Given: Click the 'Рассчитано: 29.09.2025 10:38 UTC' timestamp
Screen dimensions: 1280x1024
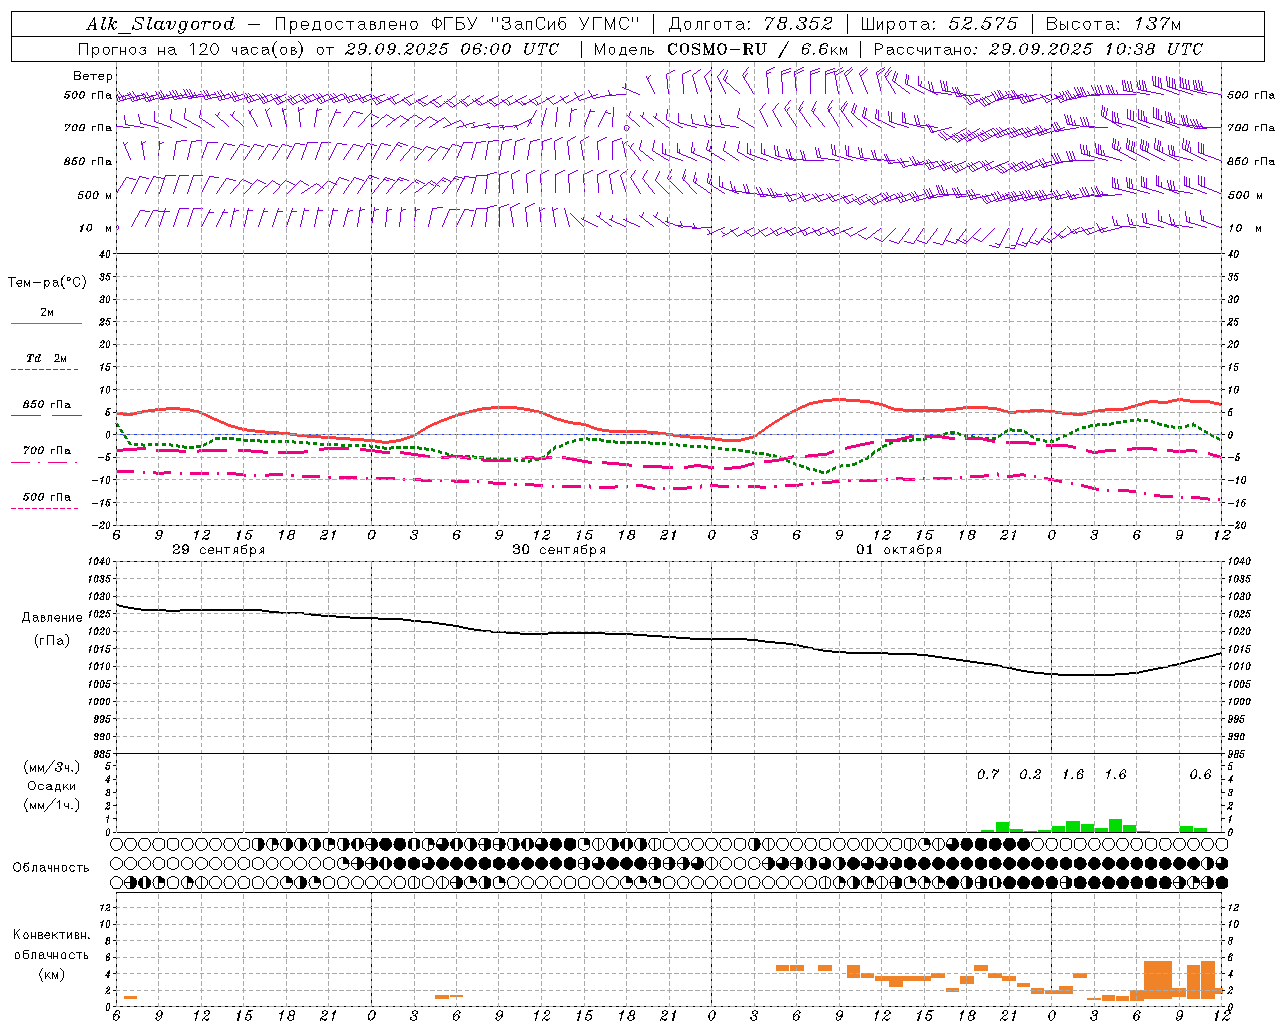Looking at the screenshot, I should coord(1038,49).
